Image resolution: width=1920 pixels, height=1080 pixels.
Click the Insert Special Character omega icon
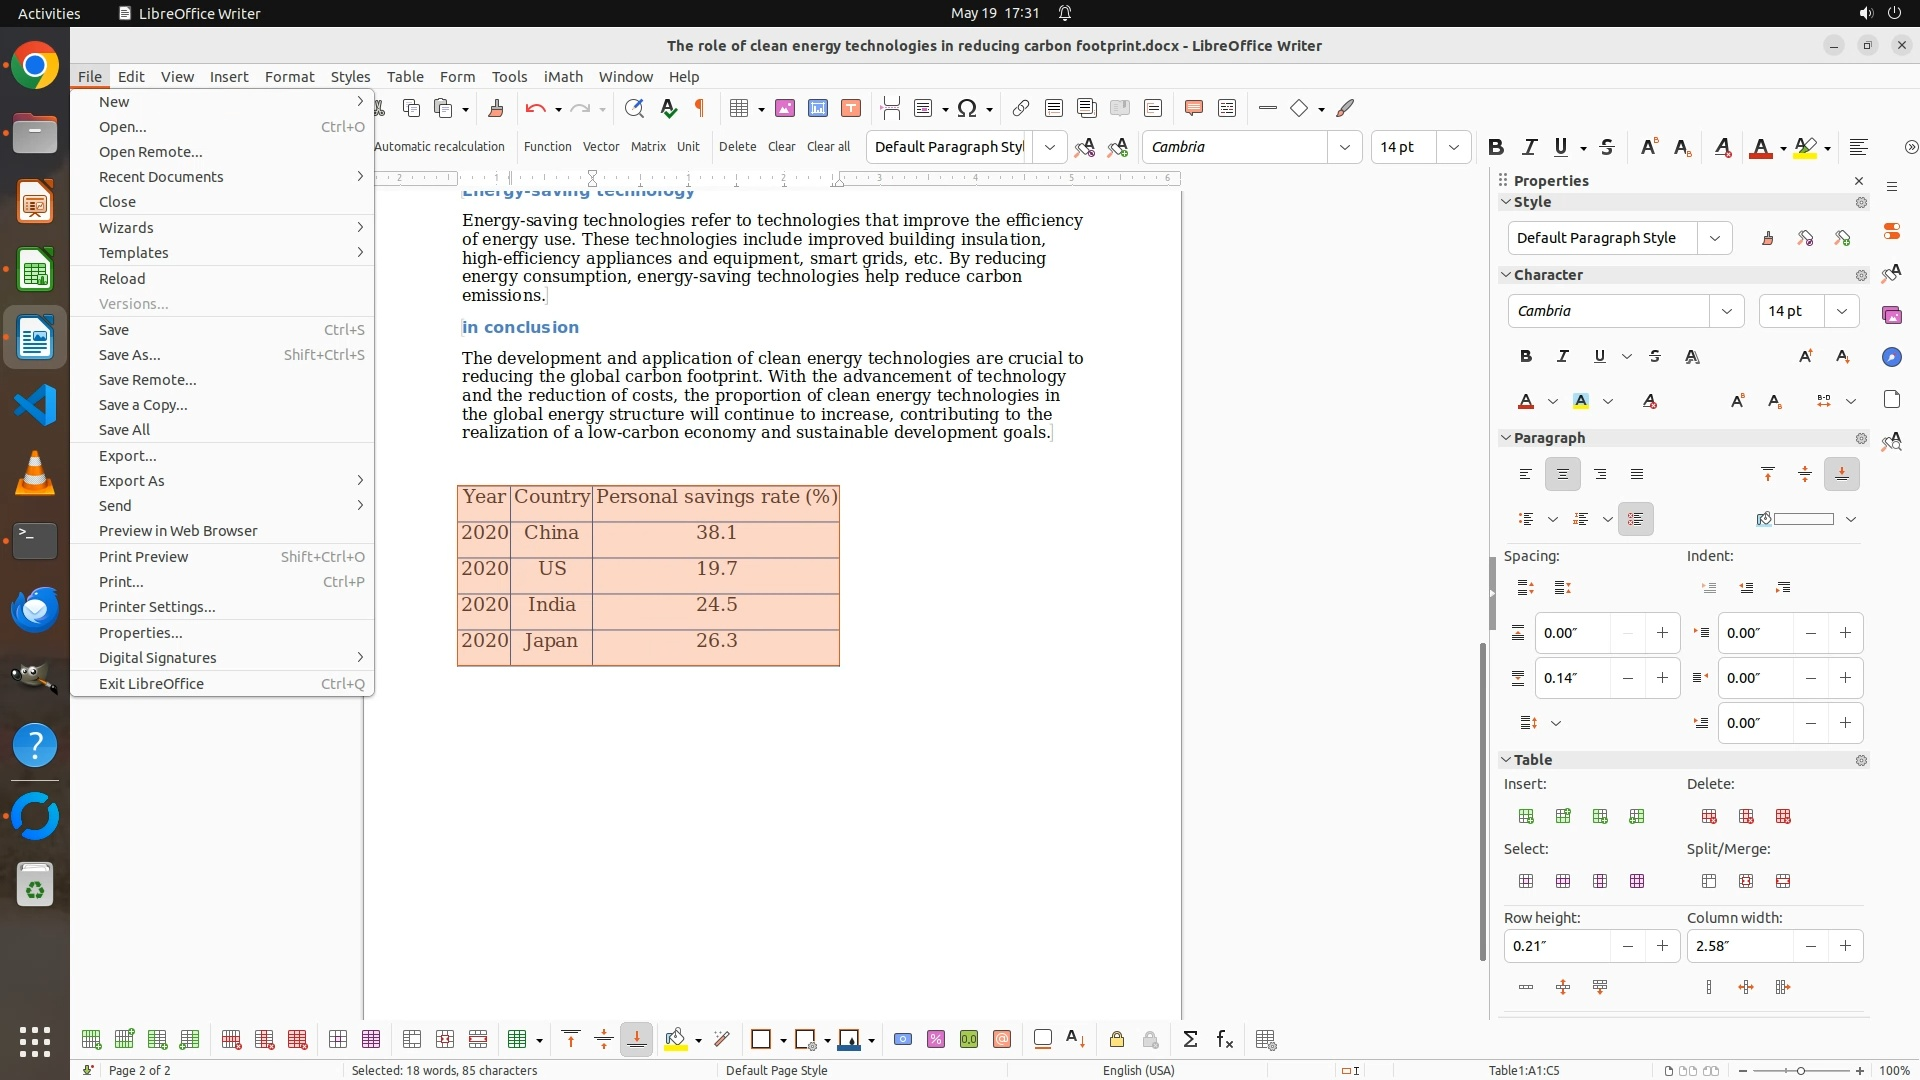(966, 108)
